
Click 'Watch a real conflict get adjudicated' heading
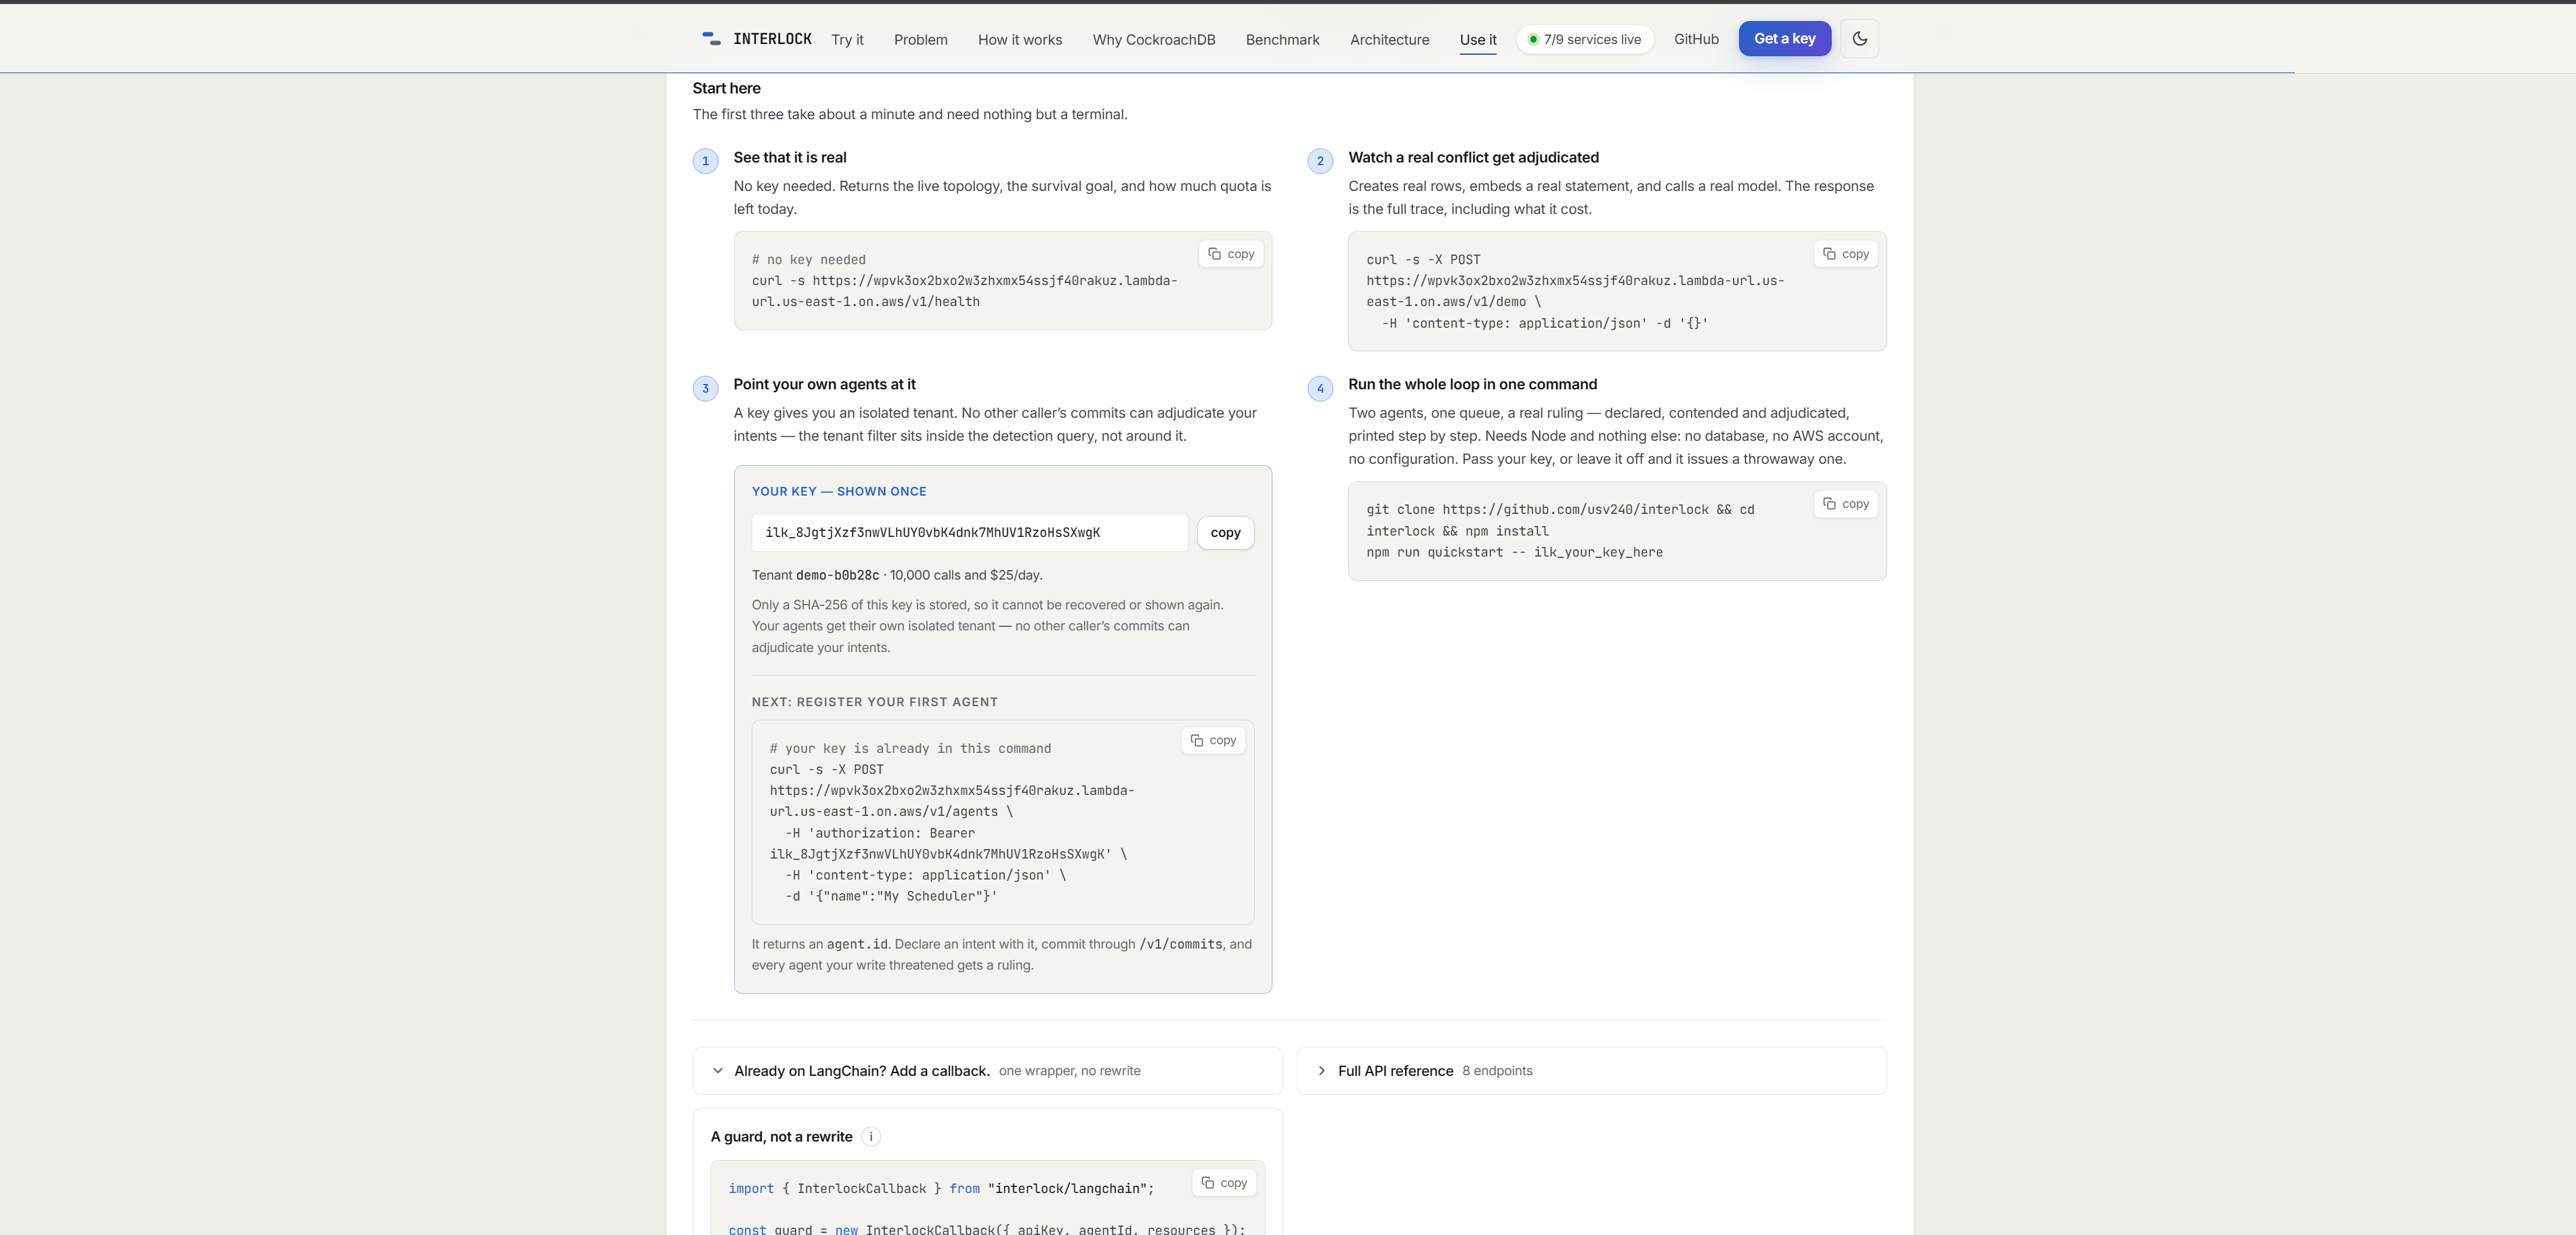1473,158
